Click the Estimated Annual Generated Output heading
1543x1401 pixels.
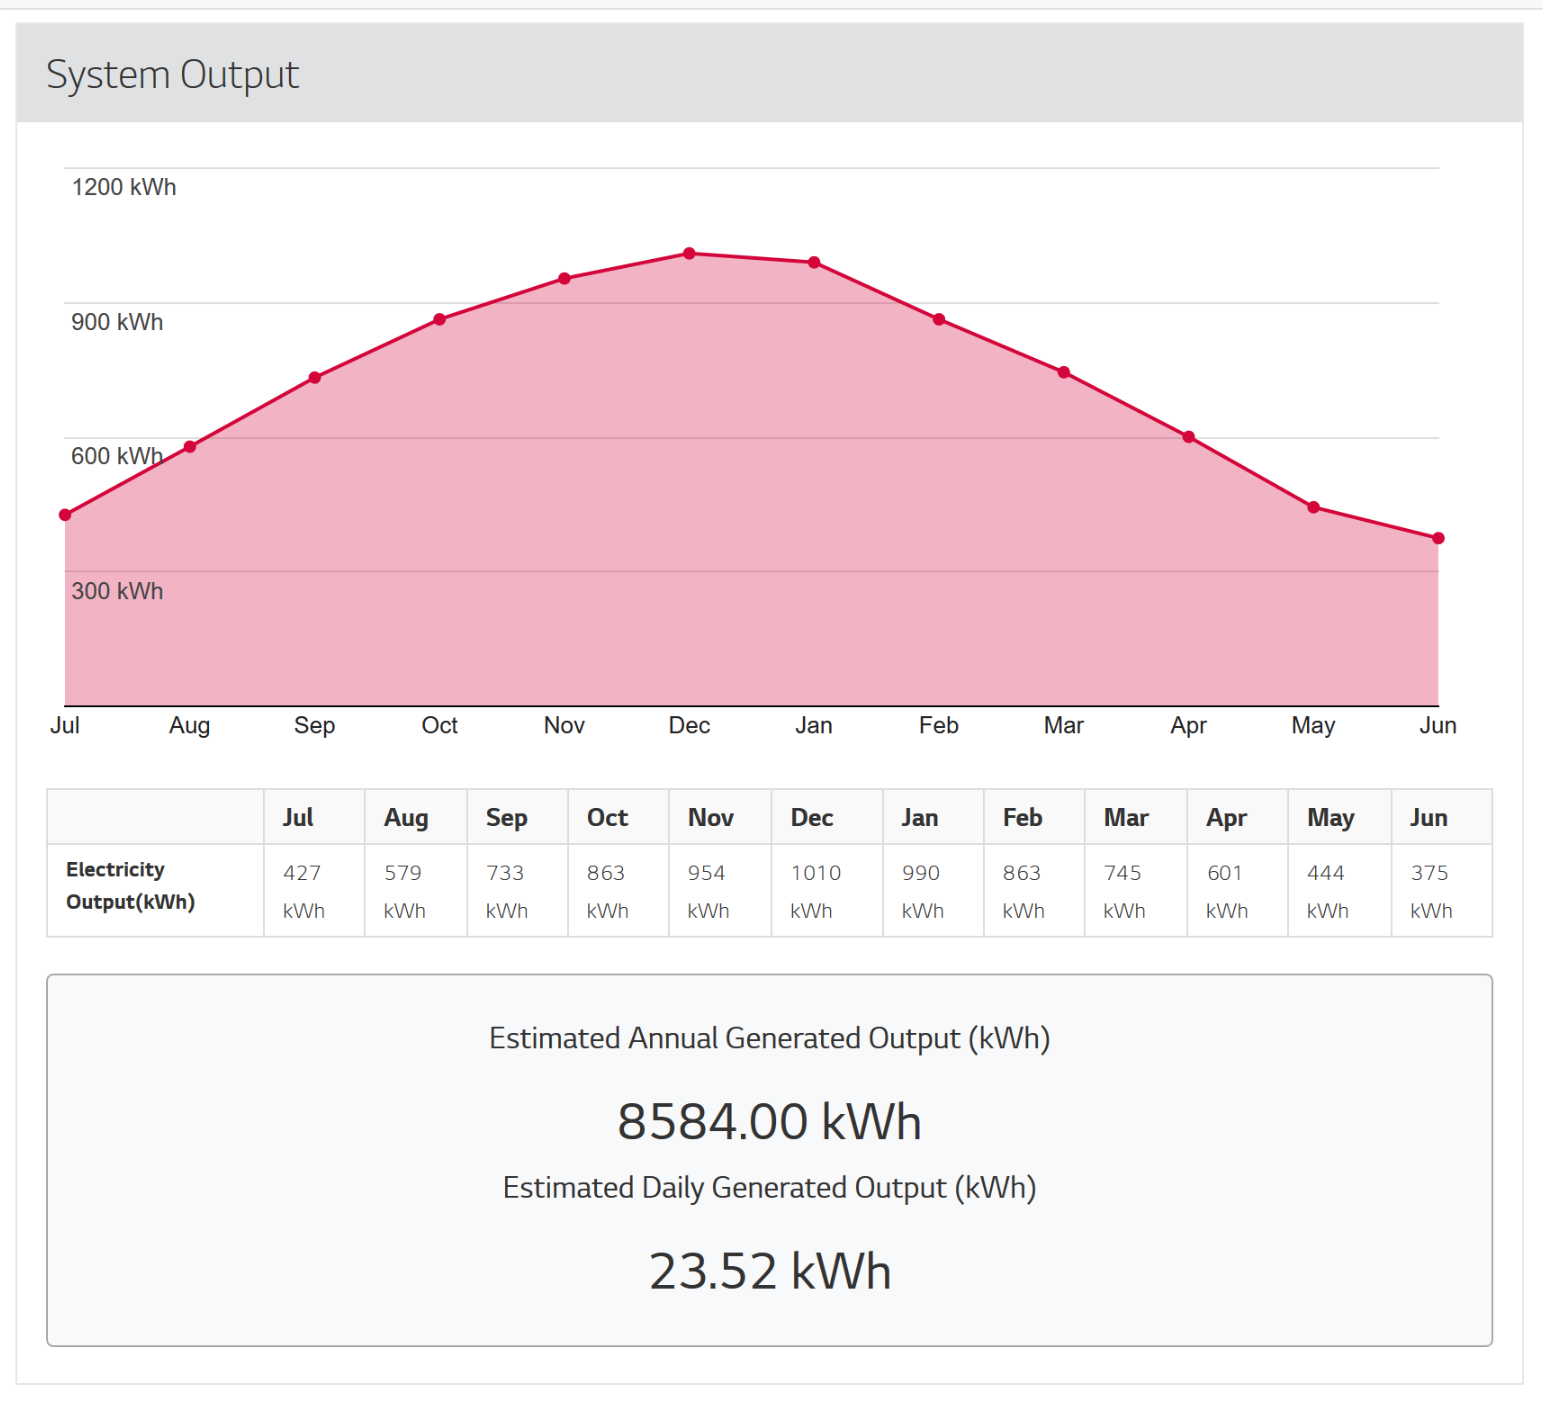coord(770,1038)
